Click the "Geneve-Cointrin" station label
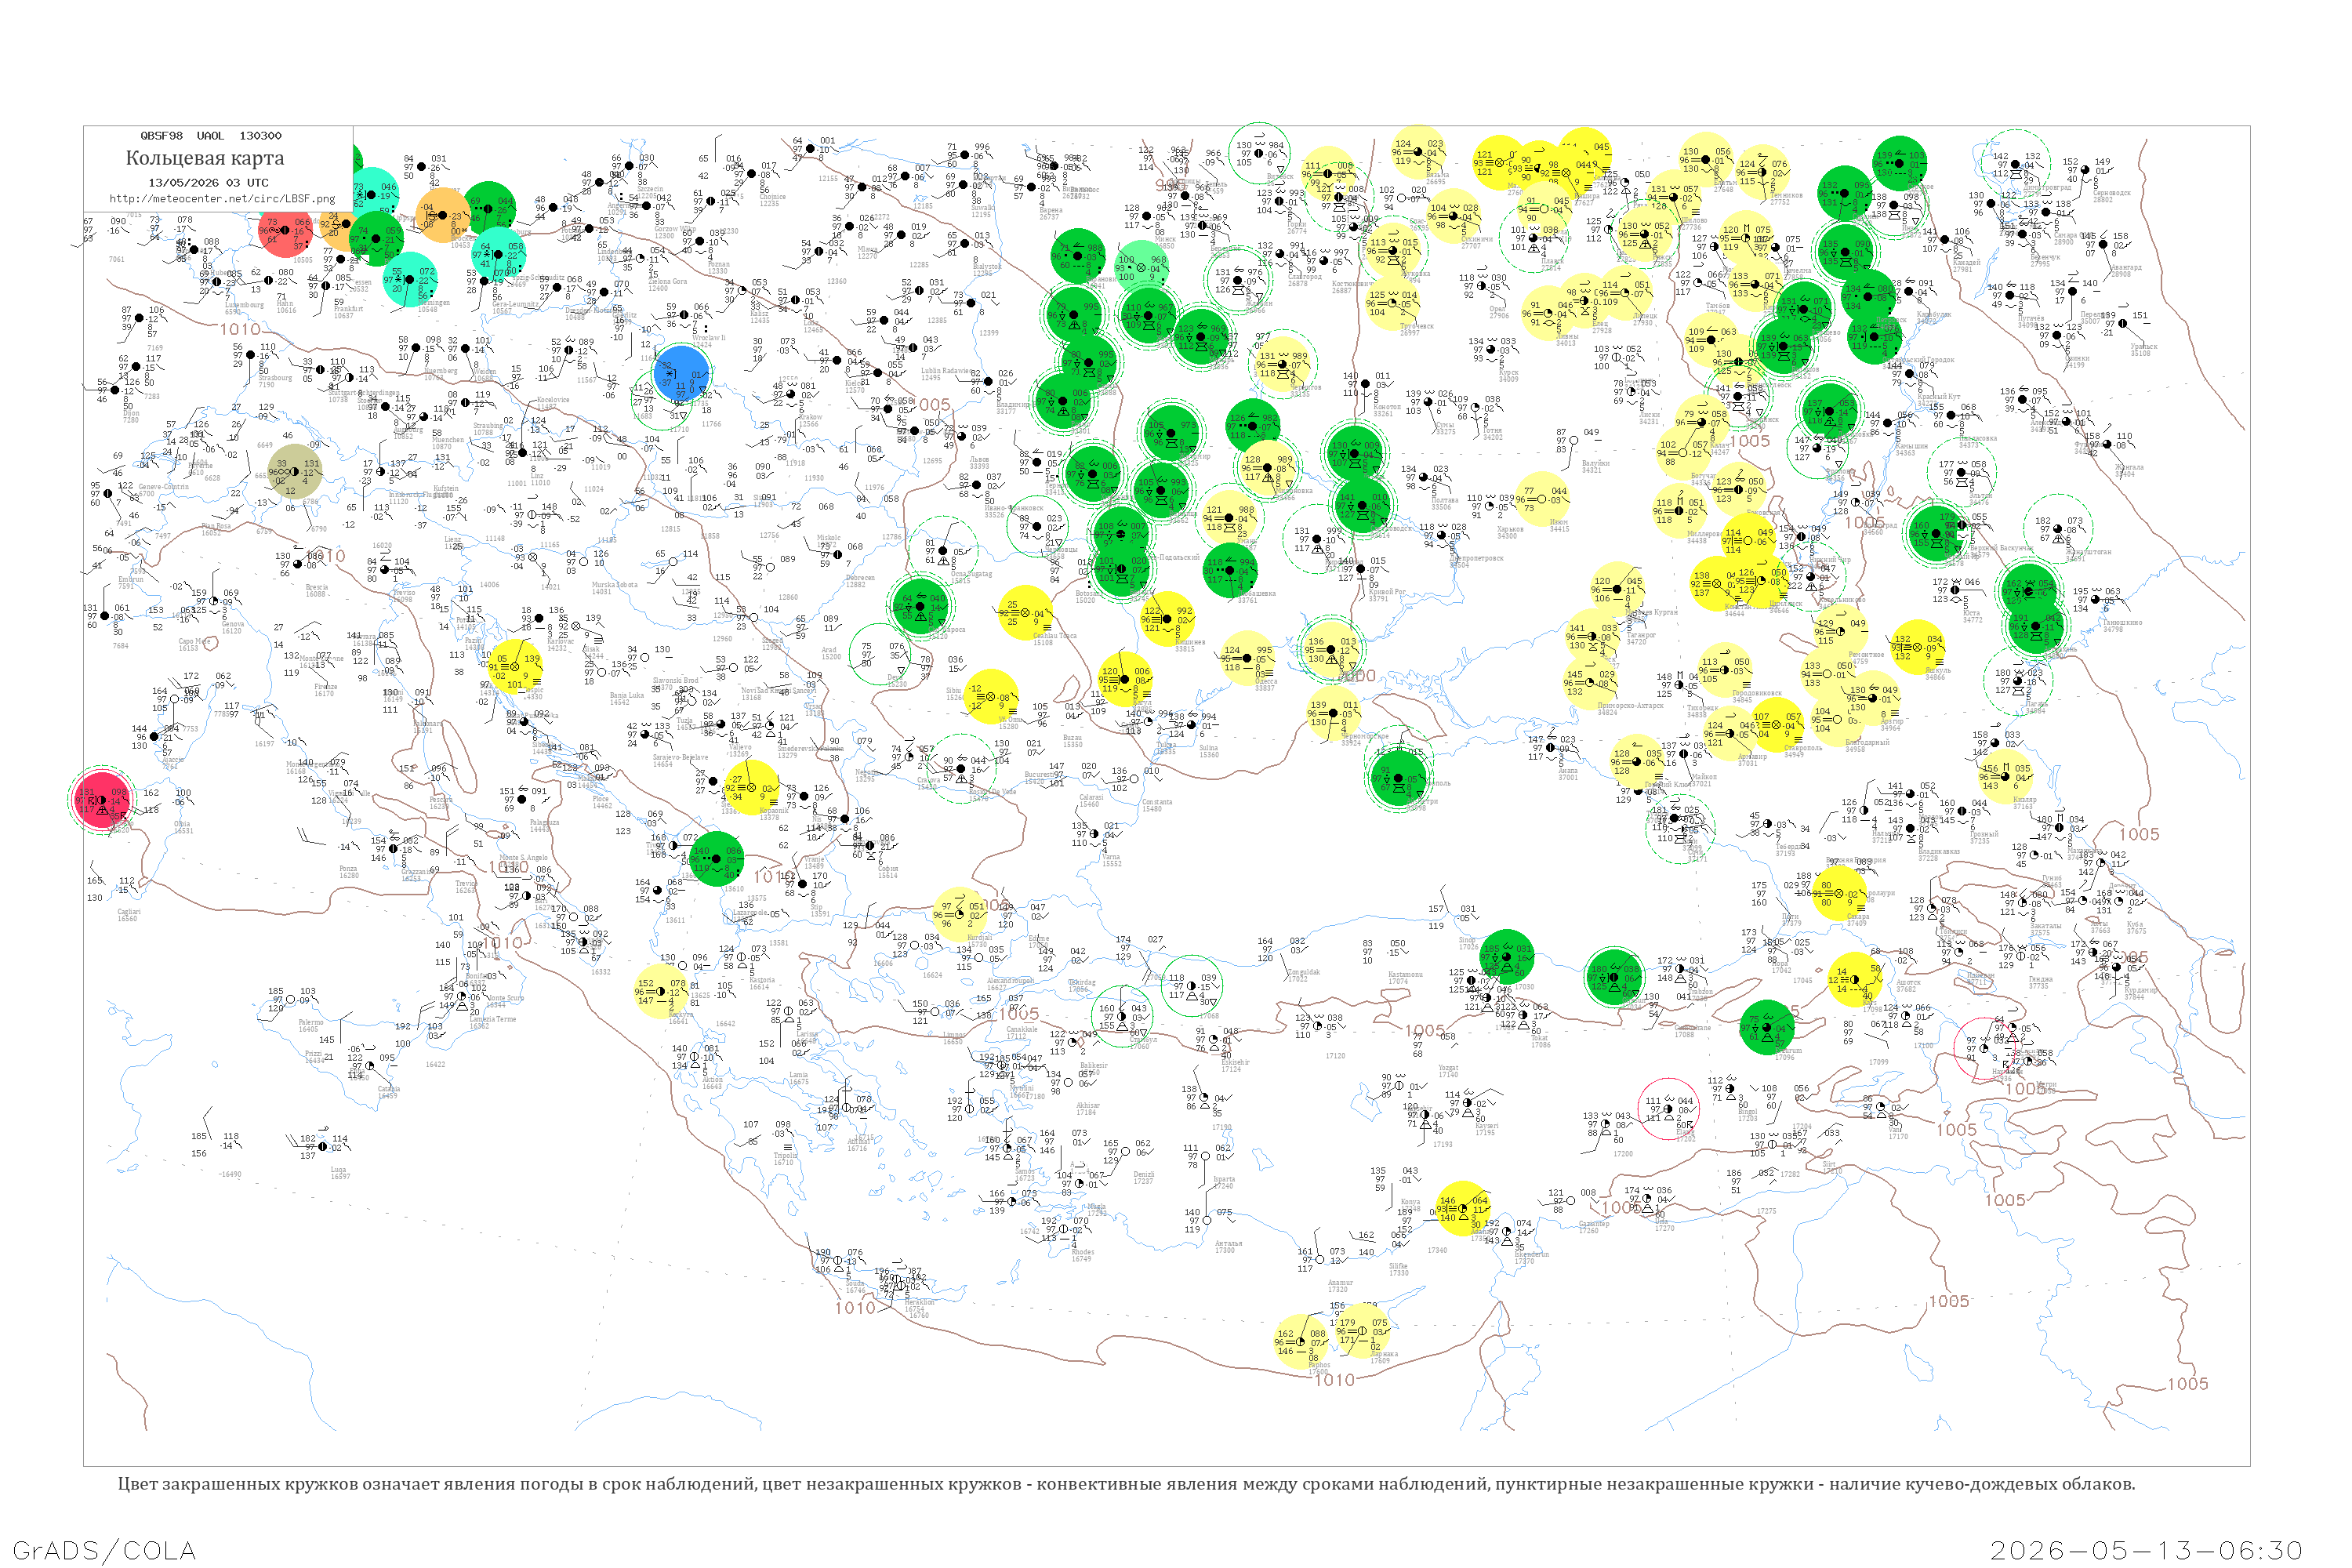Screen dimensions: 2352x1568 pos(163,486)
